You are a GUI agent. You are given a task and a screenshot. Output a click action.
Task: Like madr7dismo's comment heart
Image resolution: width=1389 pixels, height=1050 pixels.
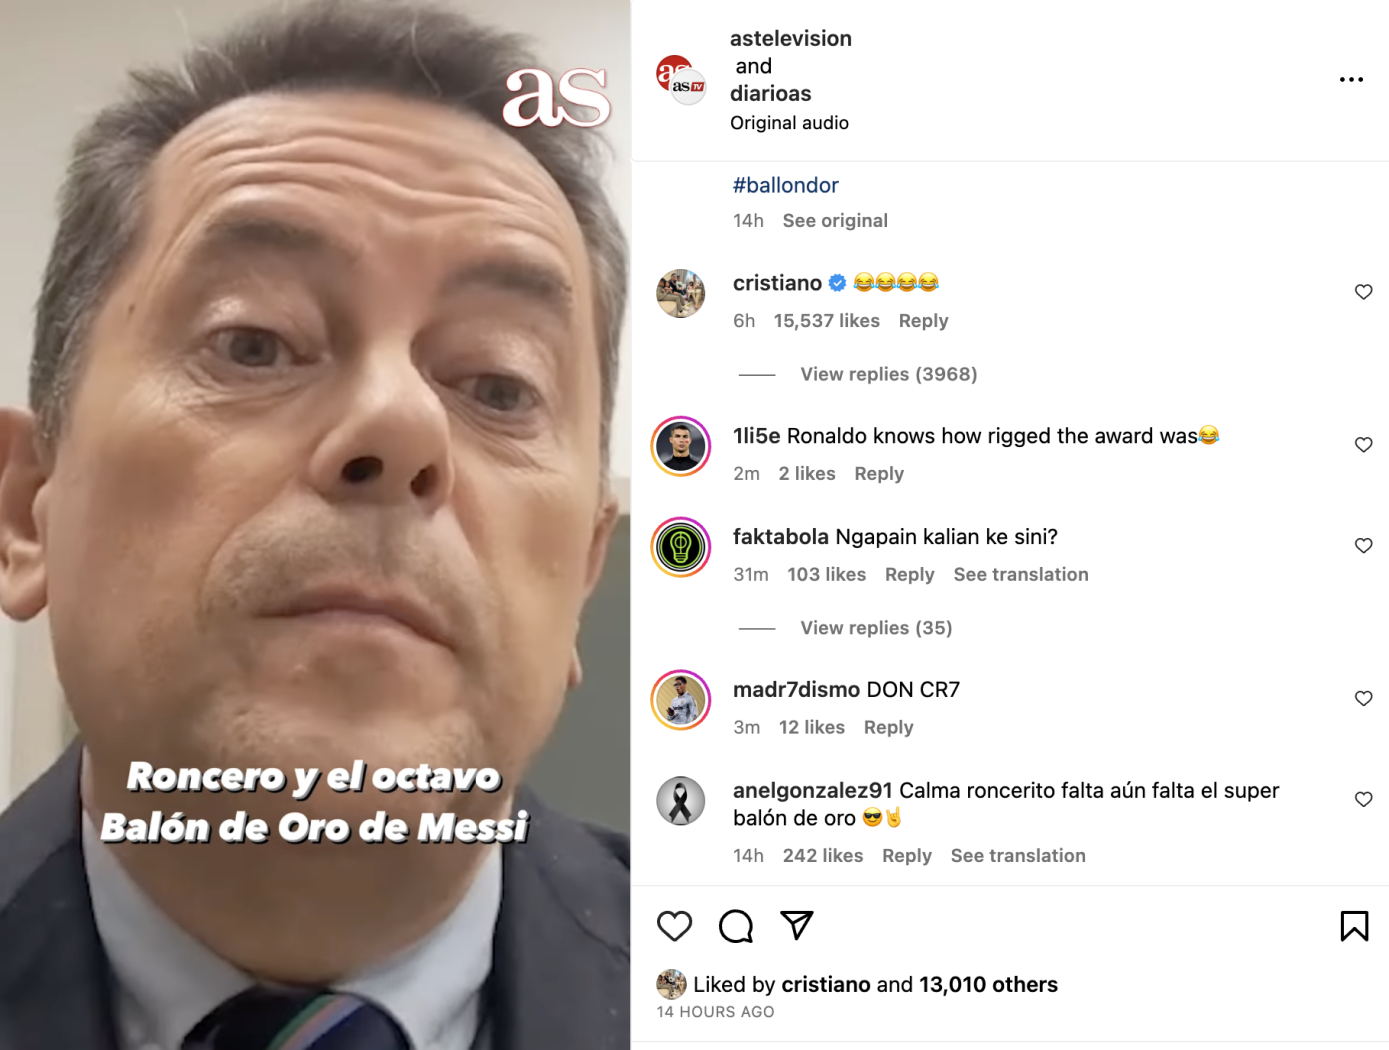(x=1363, y=699)
